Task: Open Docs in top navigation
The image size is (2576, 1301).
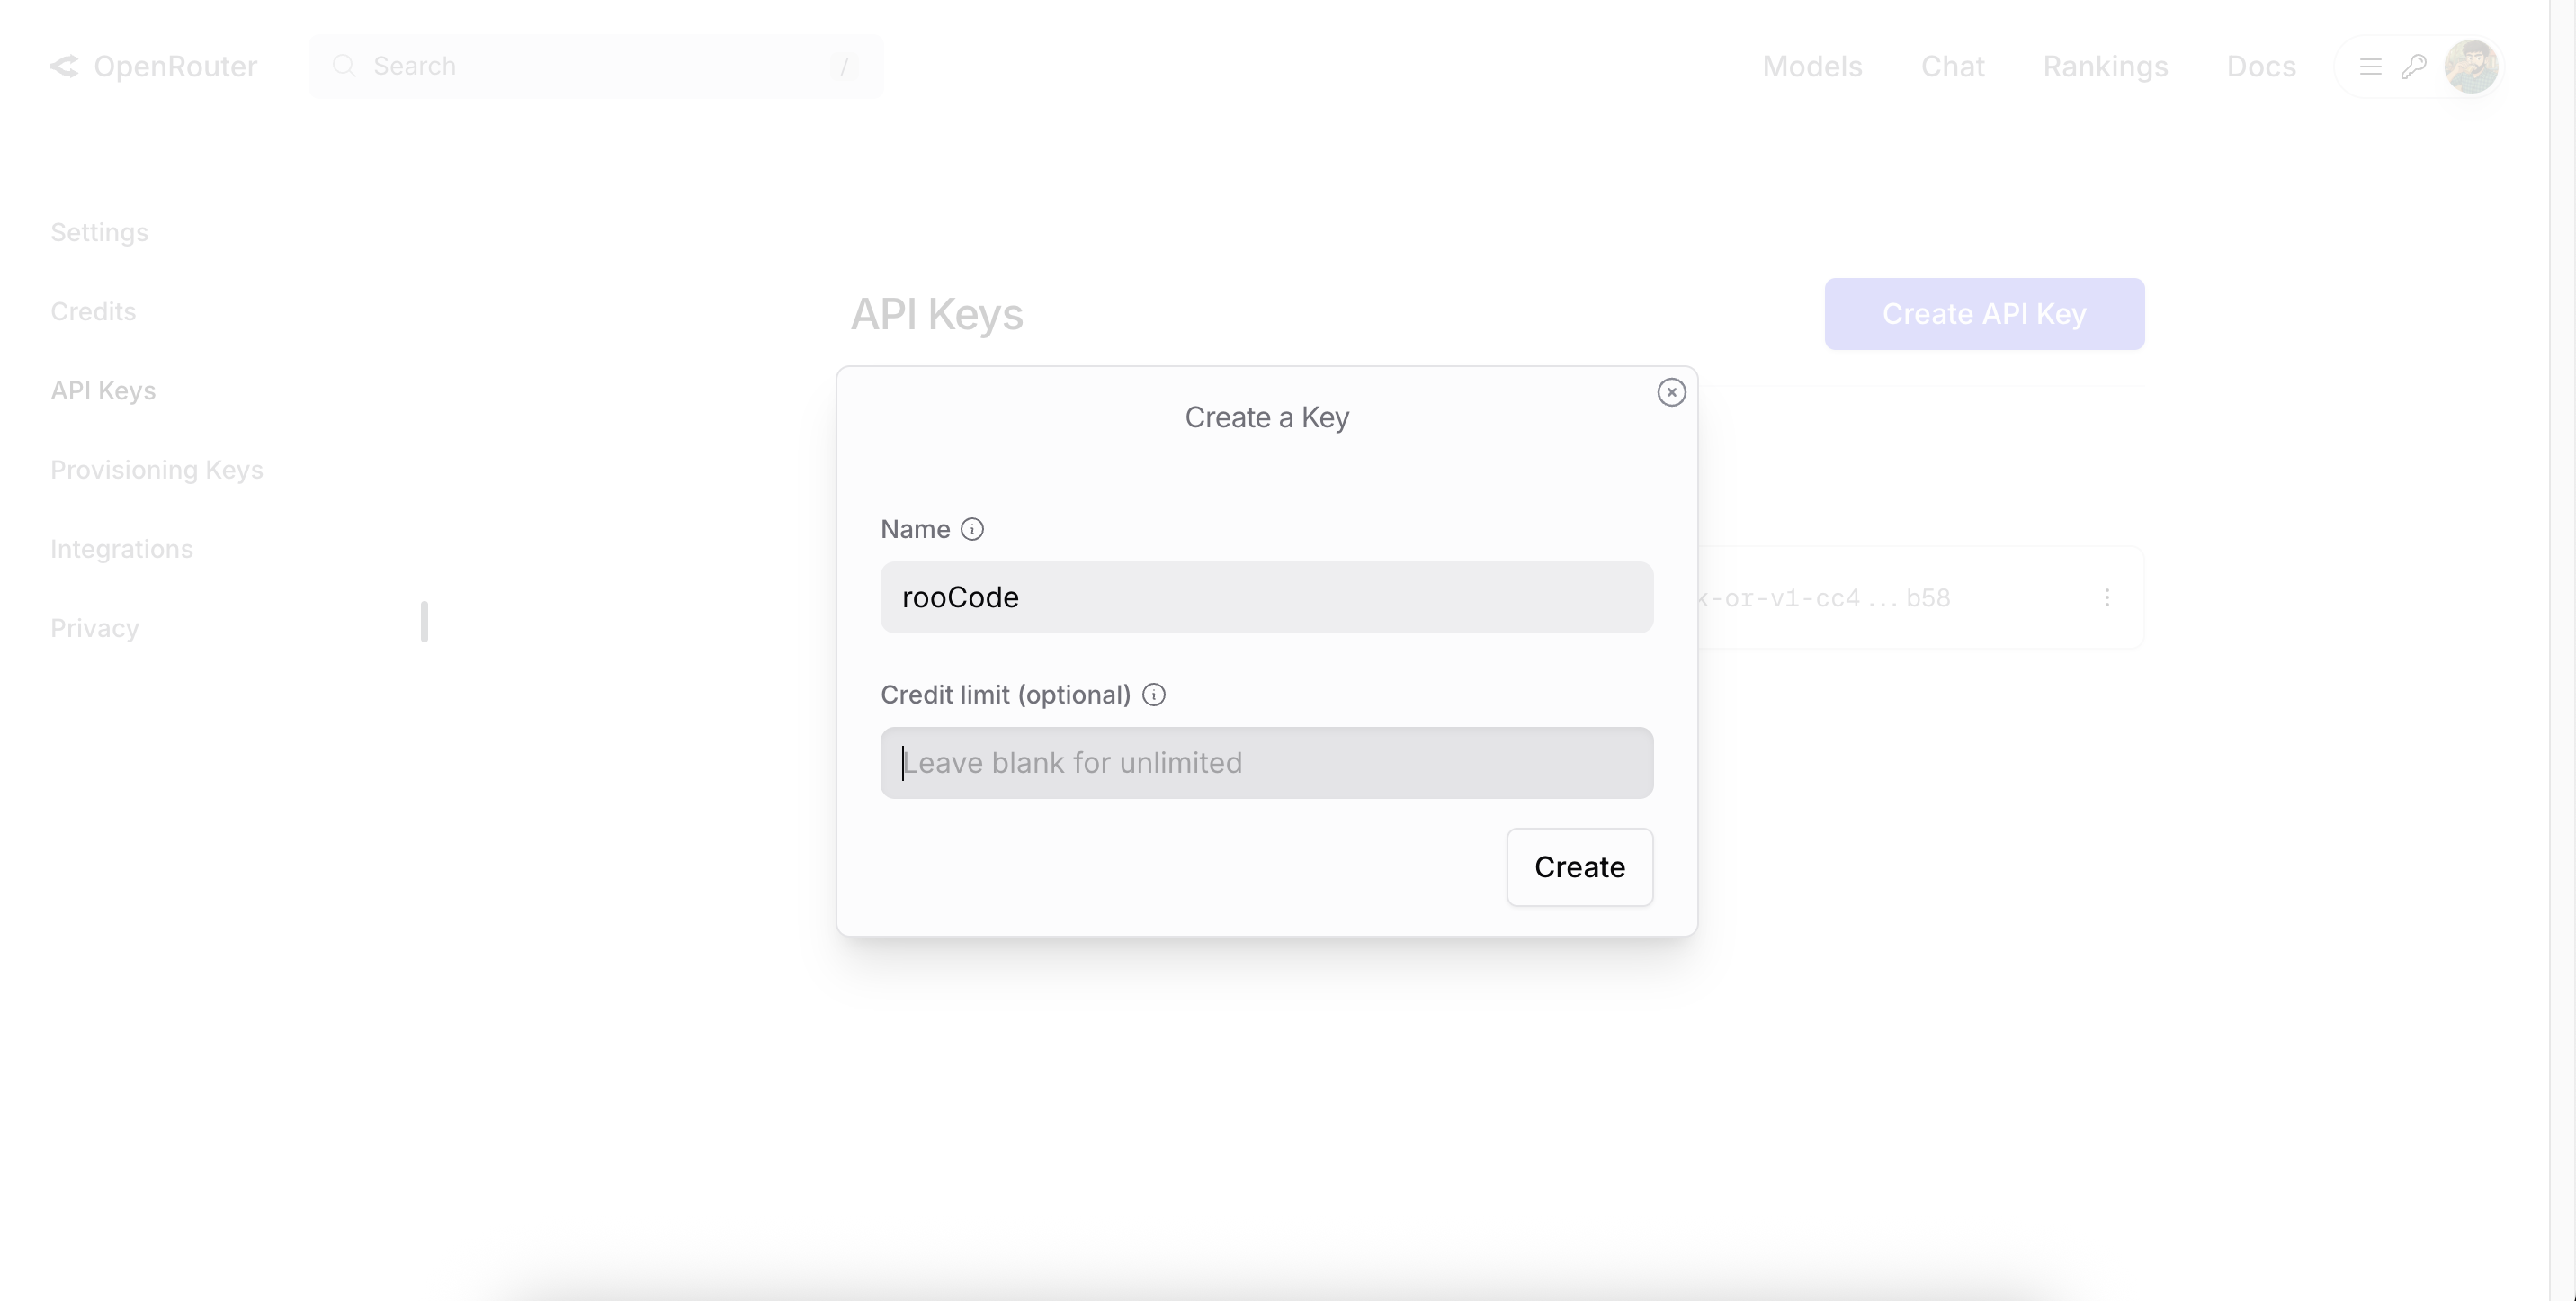Action: (2260, 67)
